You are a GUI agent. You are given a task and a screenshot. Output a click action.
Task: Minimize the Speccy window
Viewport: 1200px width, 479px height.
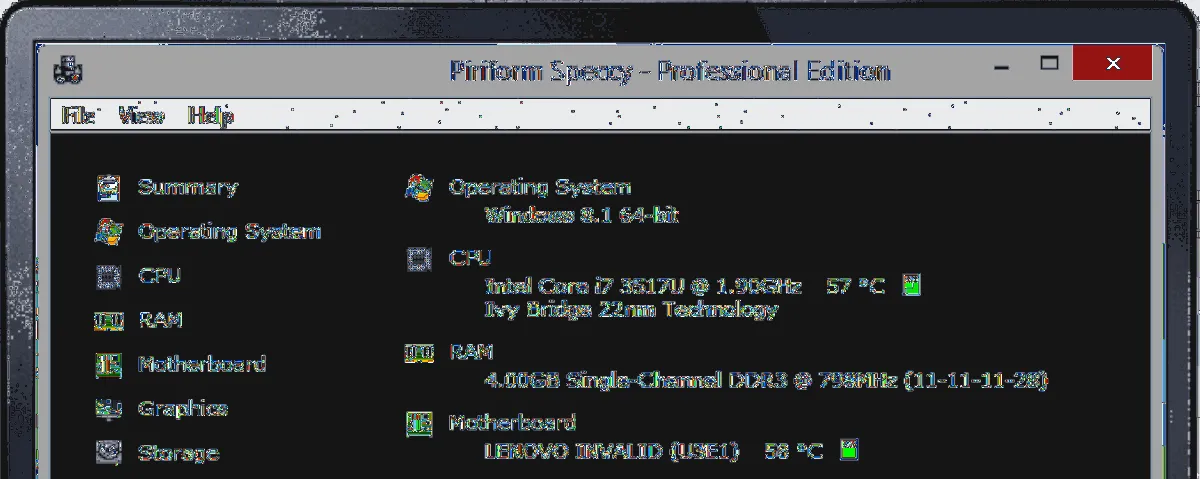[1002, 66]
